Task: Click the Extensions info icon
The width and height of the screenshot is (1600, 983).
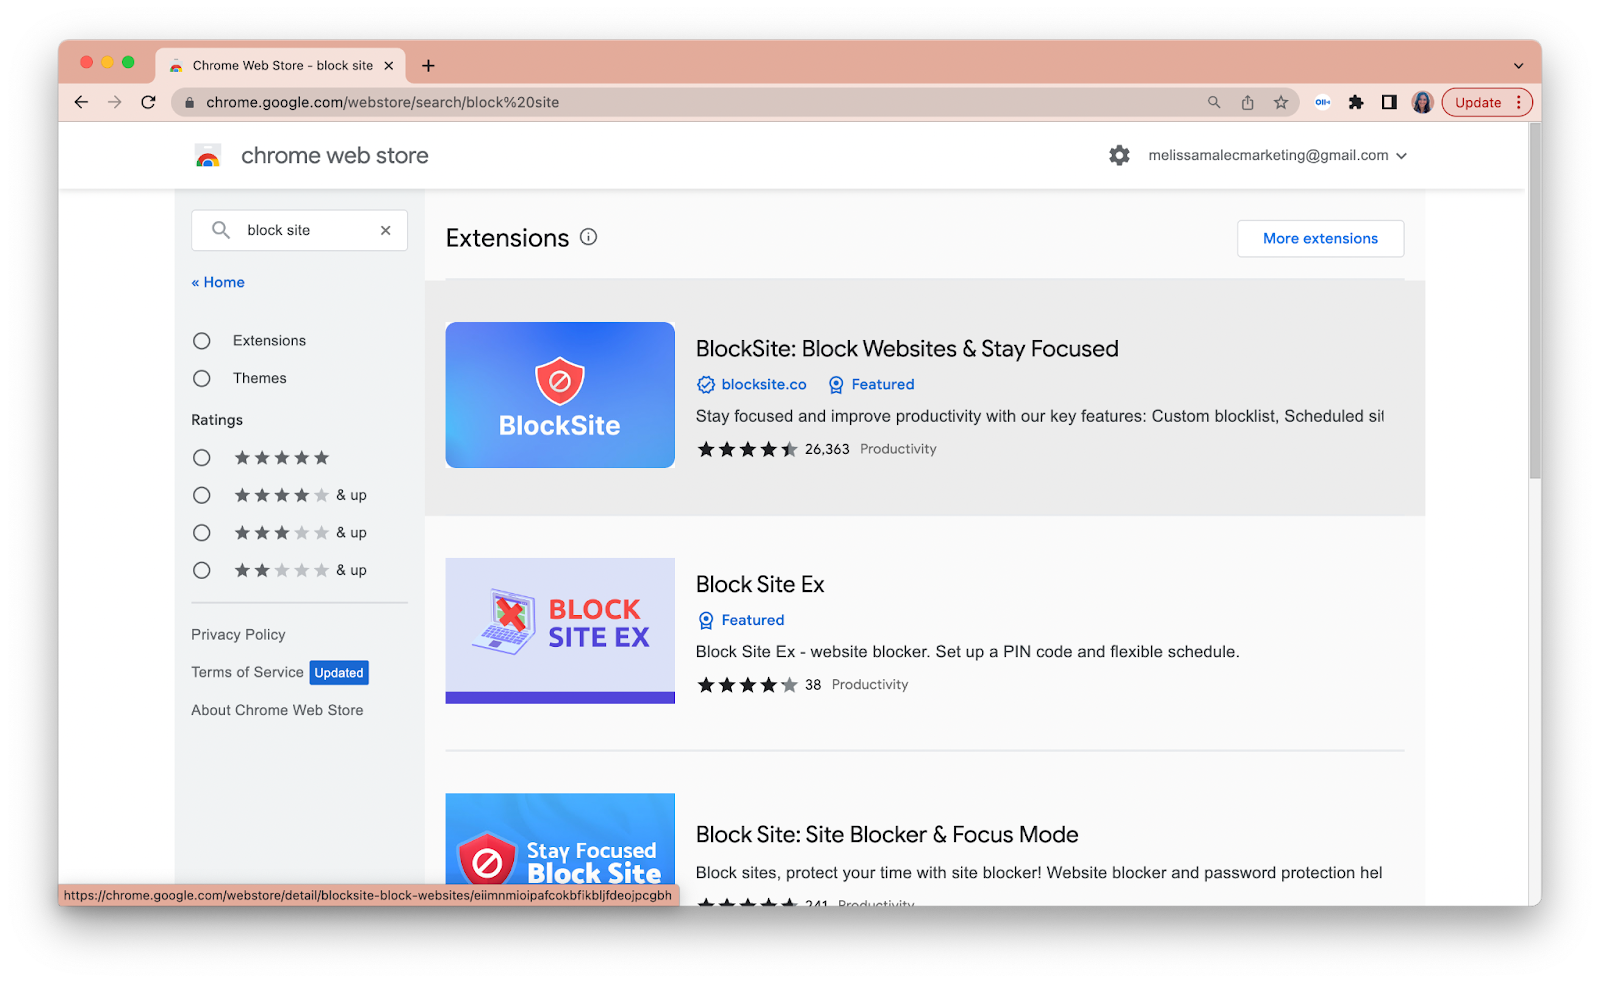Action: click(589, 237)
